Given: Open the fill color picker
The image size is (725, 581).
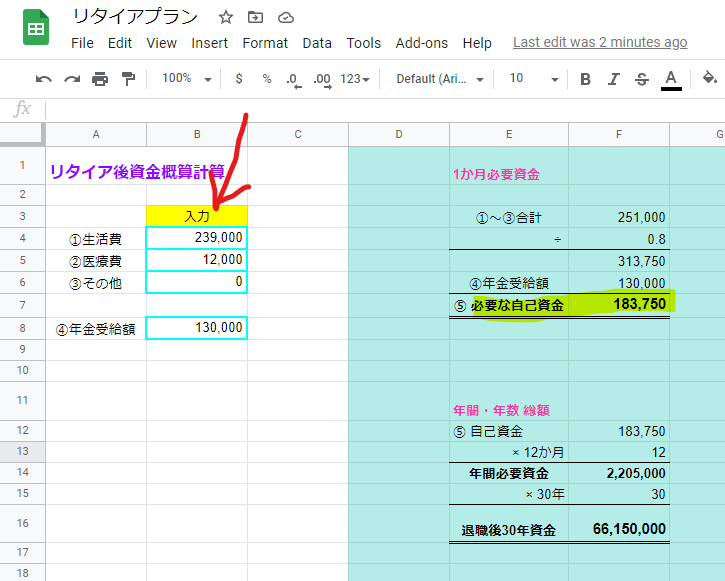Looking at the screenshot, I should [x=709, y=78].
